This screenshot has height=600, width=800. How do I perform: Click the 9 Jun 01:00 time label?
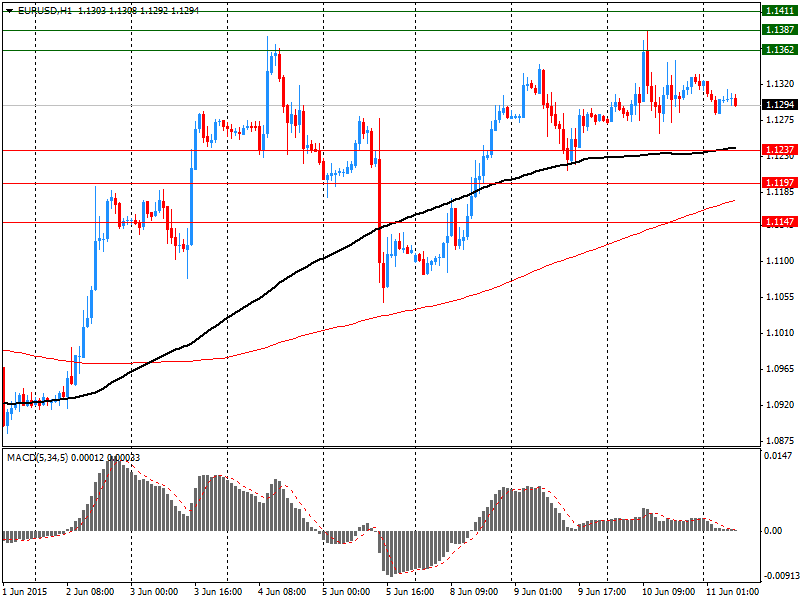[x=538, y=592]
